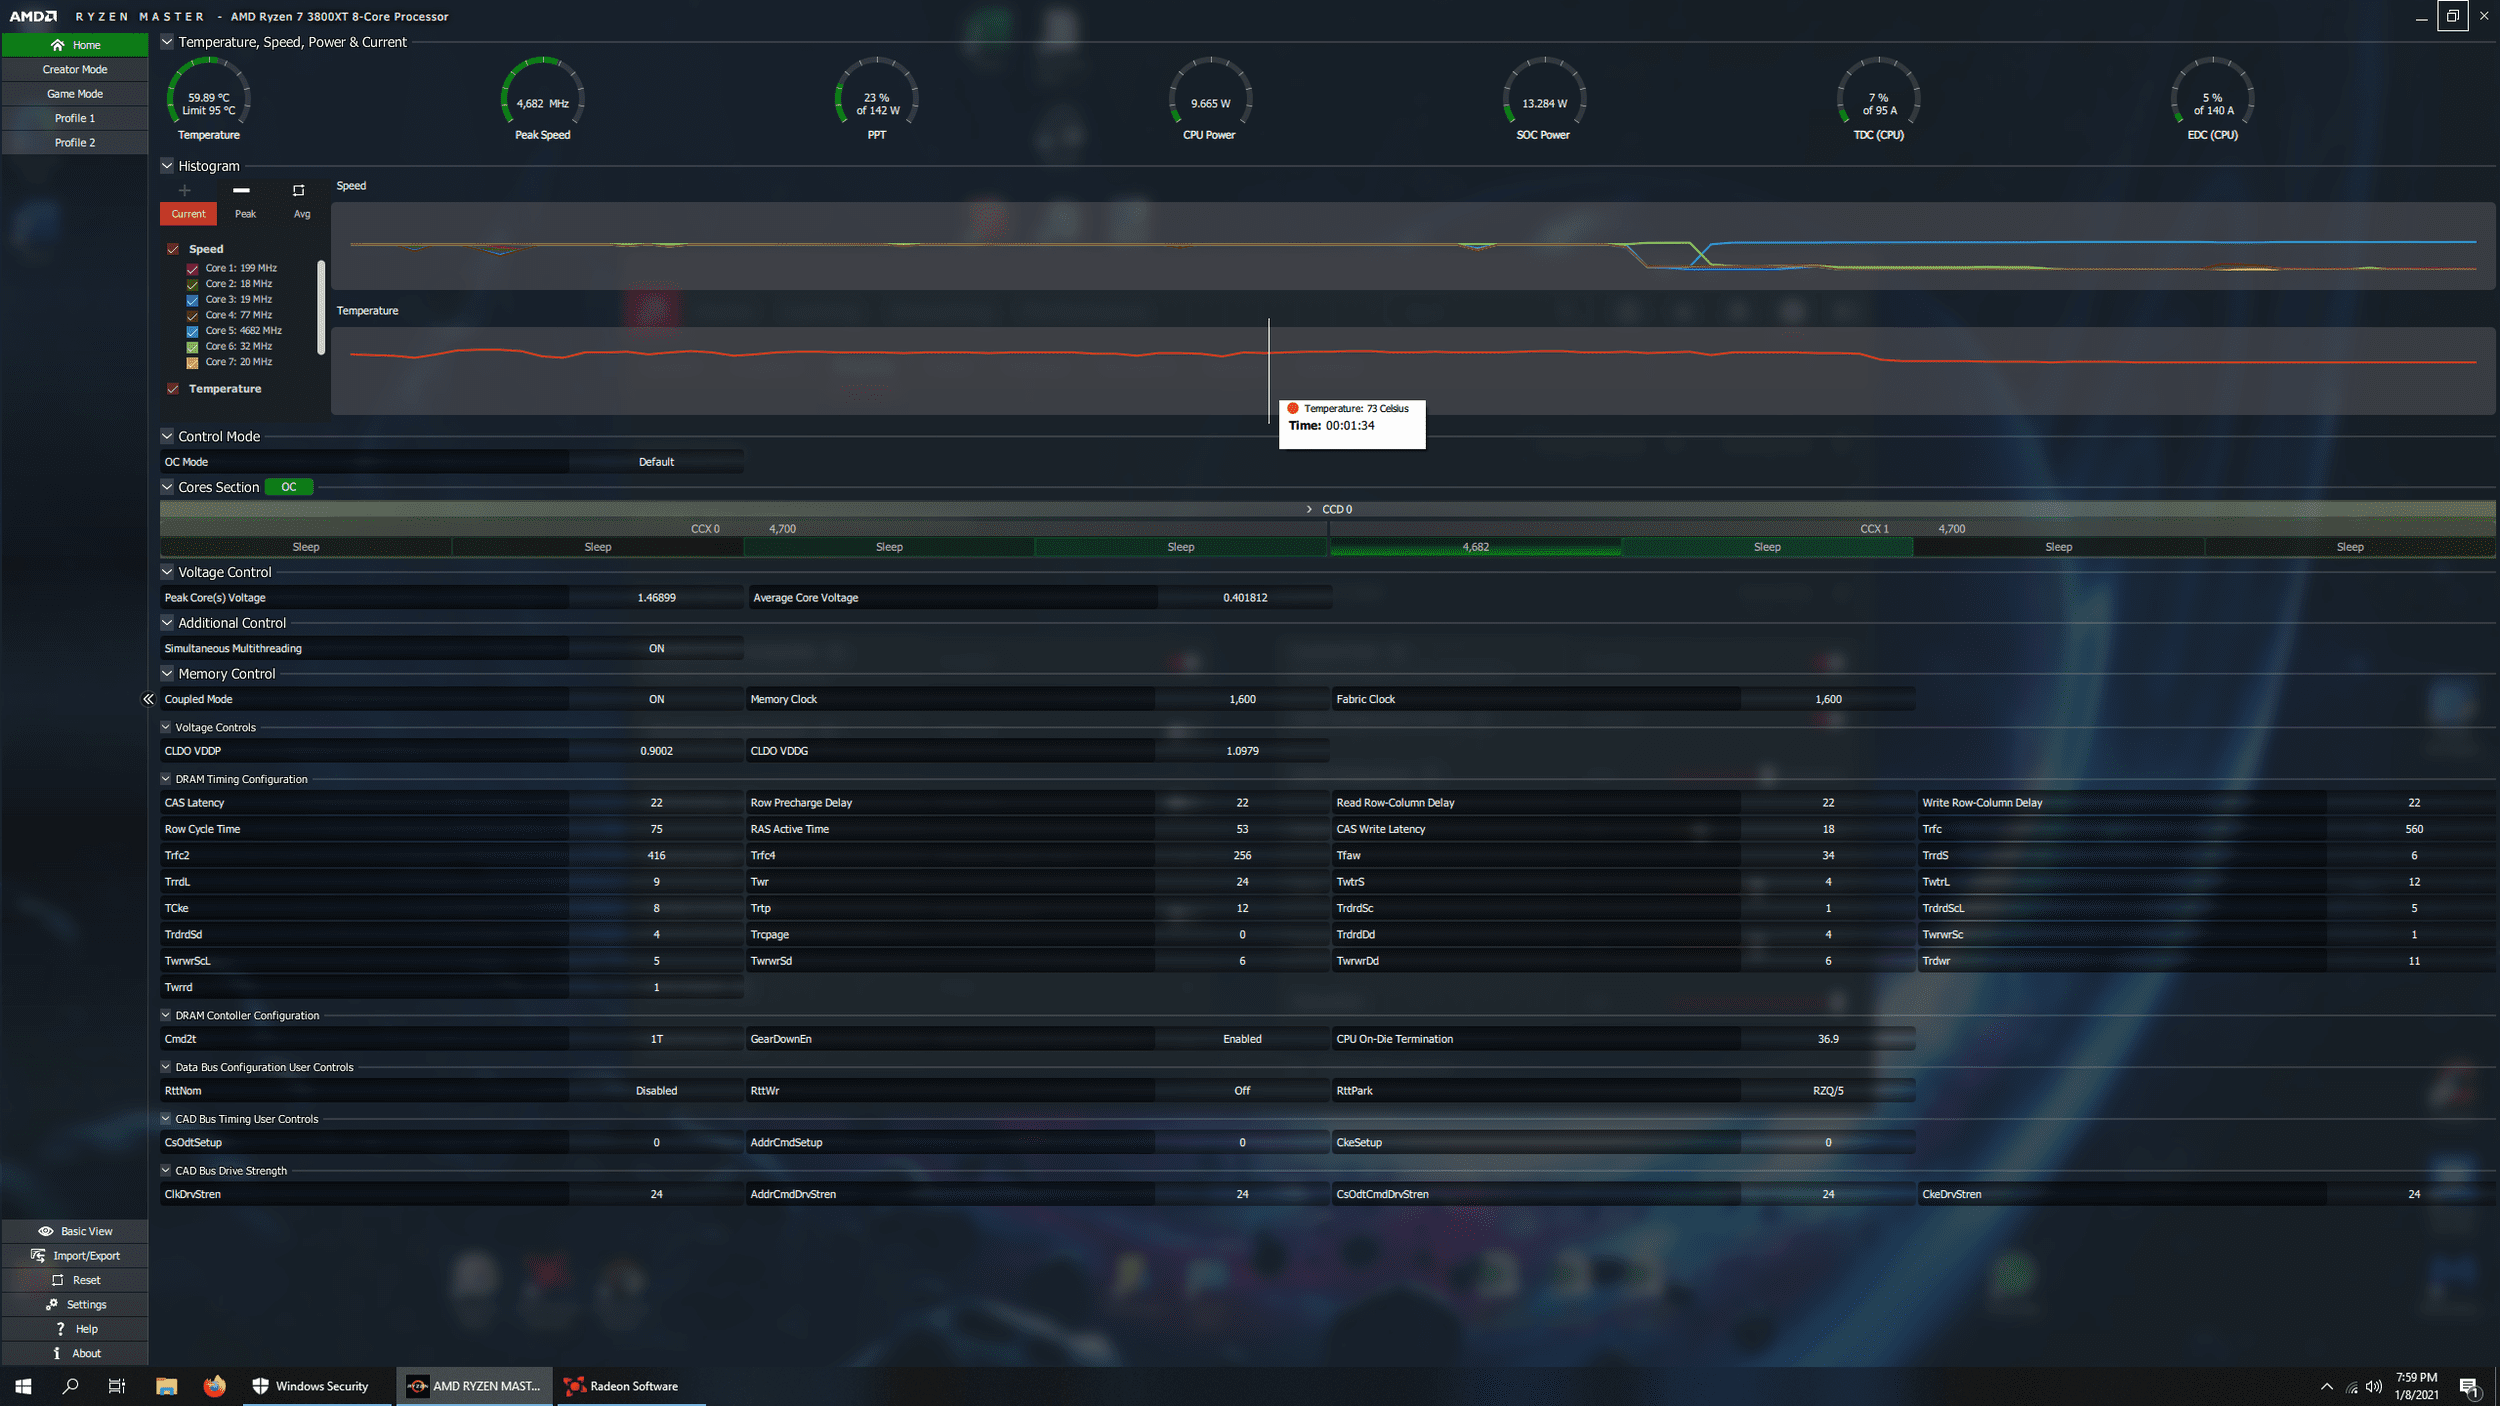Uncheck the Temperature histogram checkbox

[173, 389]
